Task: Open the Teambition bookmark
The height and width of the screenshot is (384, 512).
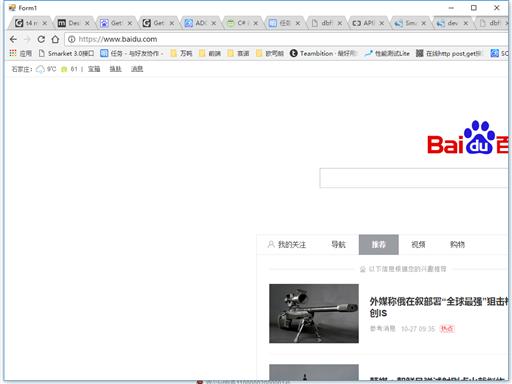Action: [323, 53]
